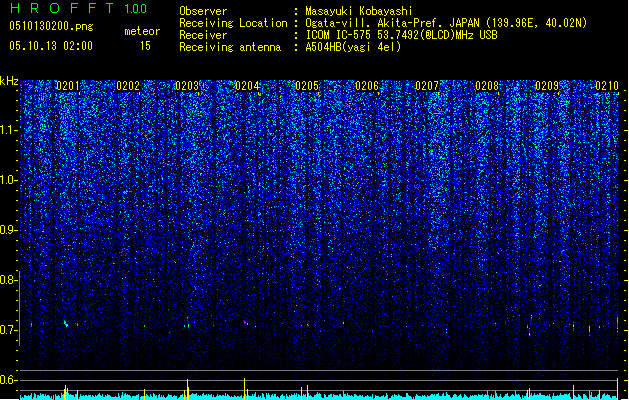Screen dimensions: 629x400
Task: Click the meteor echo just below 0203 marker
Action: pos(187,322)
